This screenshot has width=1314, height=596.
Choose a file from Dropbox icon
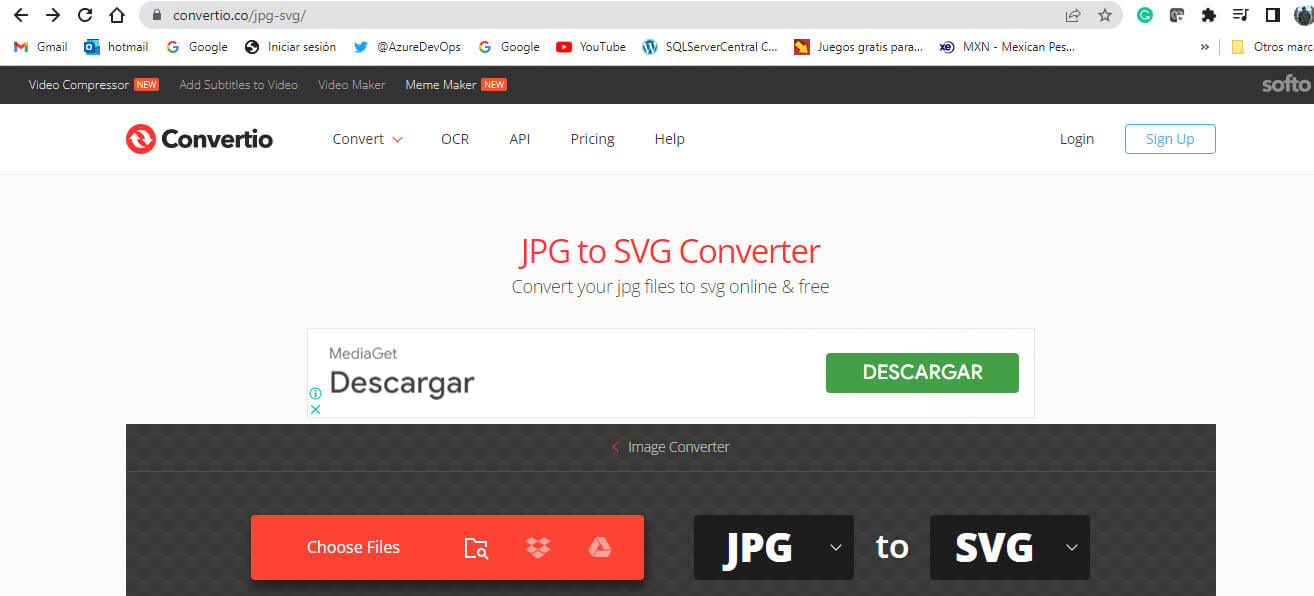[538, 548]
